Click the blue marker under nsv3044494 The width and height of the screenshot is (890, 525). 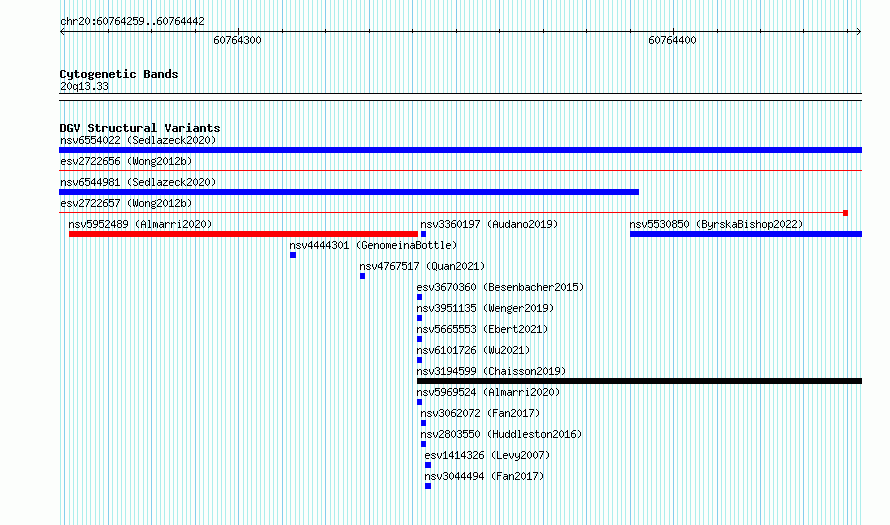point(428,486)
